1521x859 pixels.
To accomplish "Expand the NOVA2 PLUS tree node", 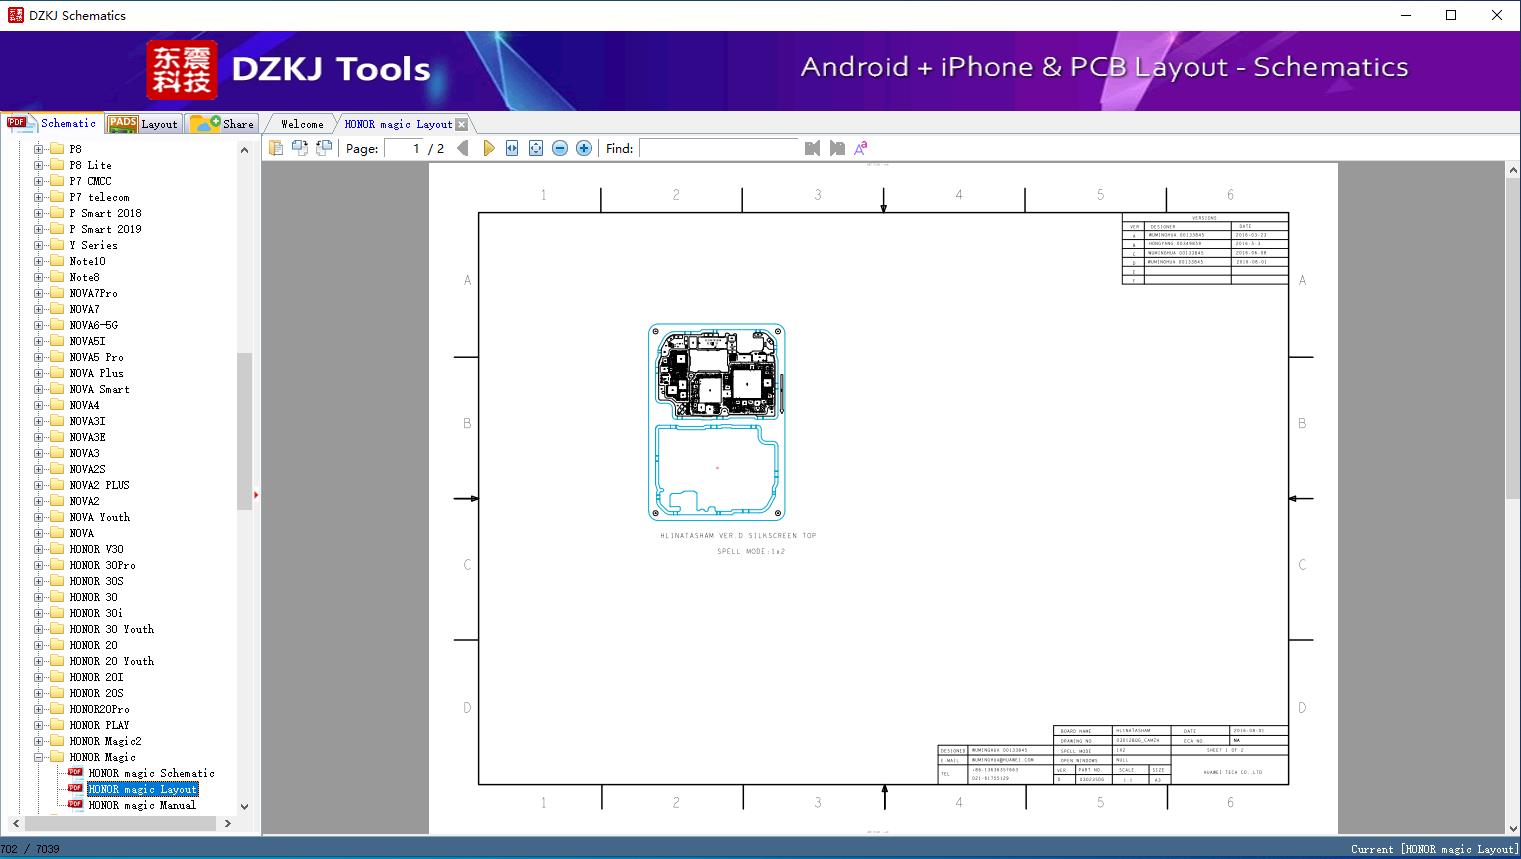I will tap(38, 485).
